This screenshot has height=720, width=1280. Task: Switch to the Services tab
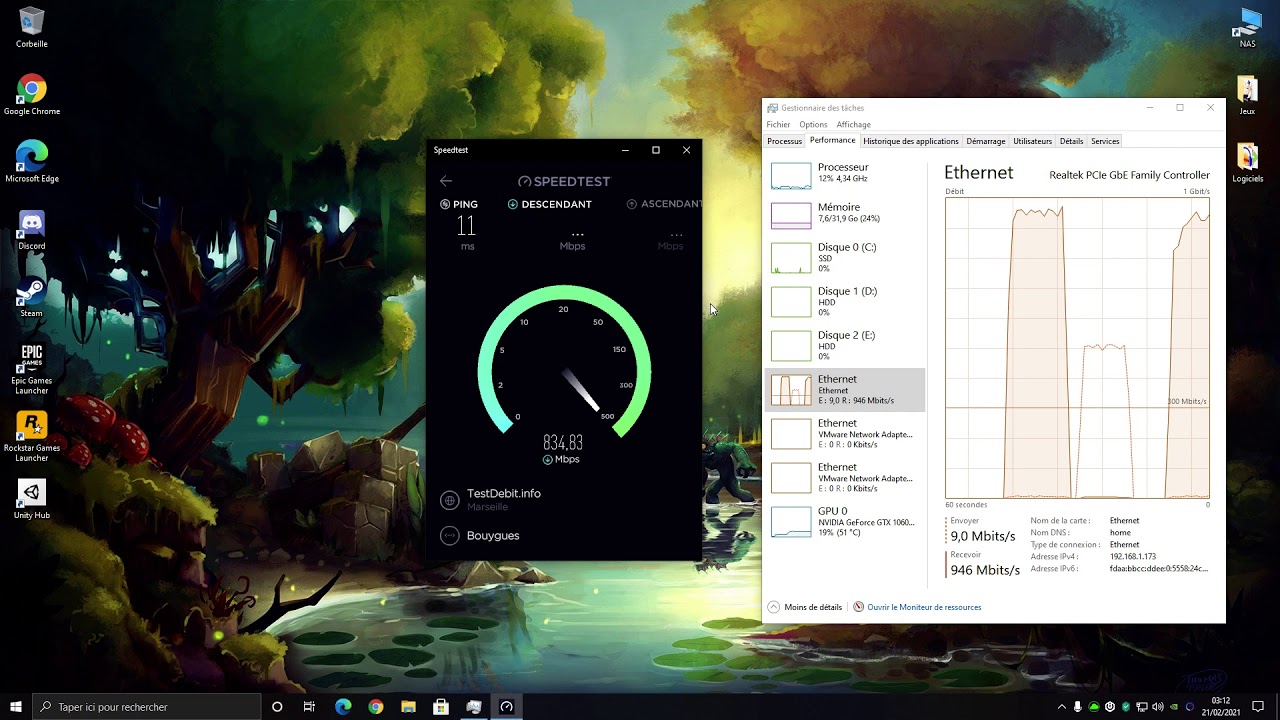[x=1105, y=141]
